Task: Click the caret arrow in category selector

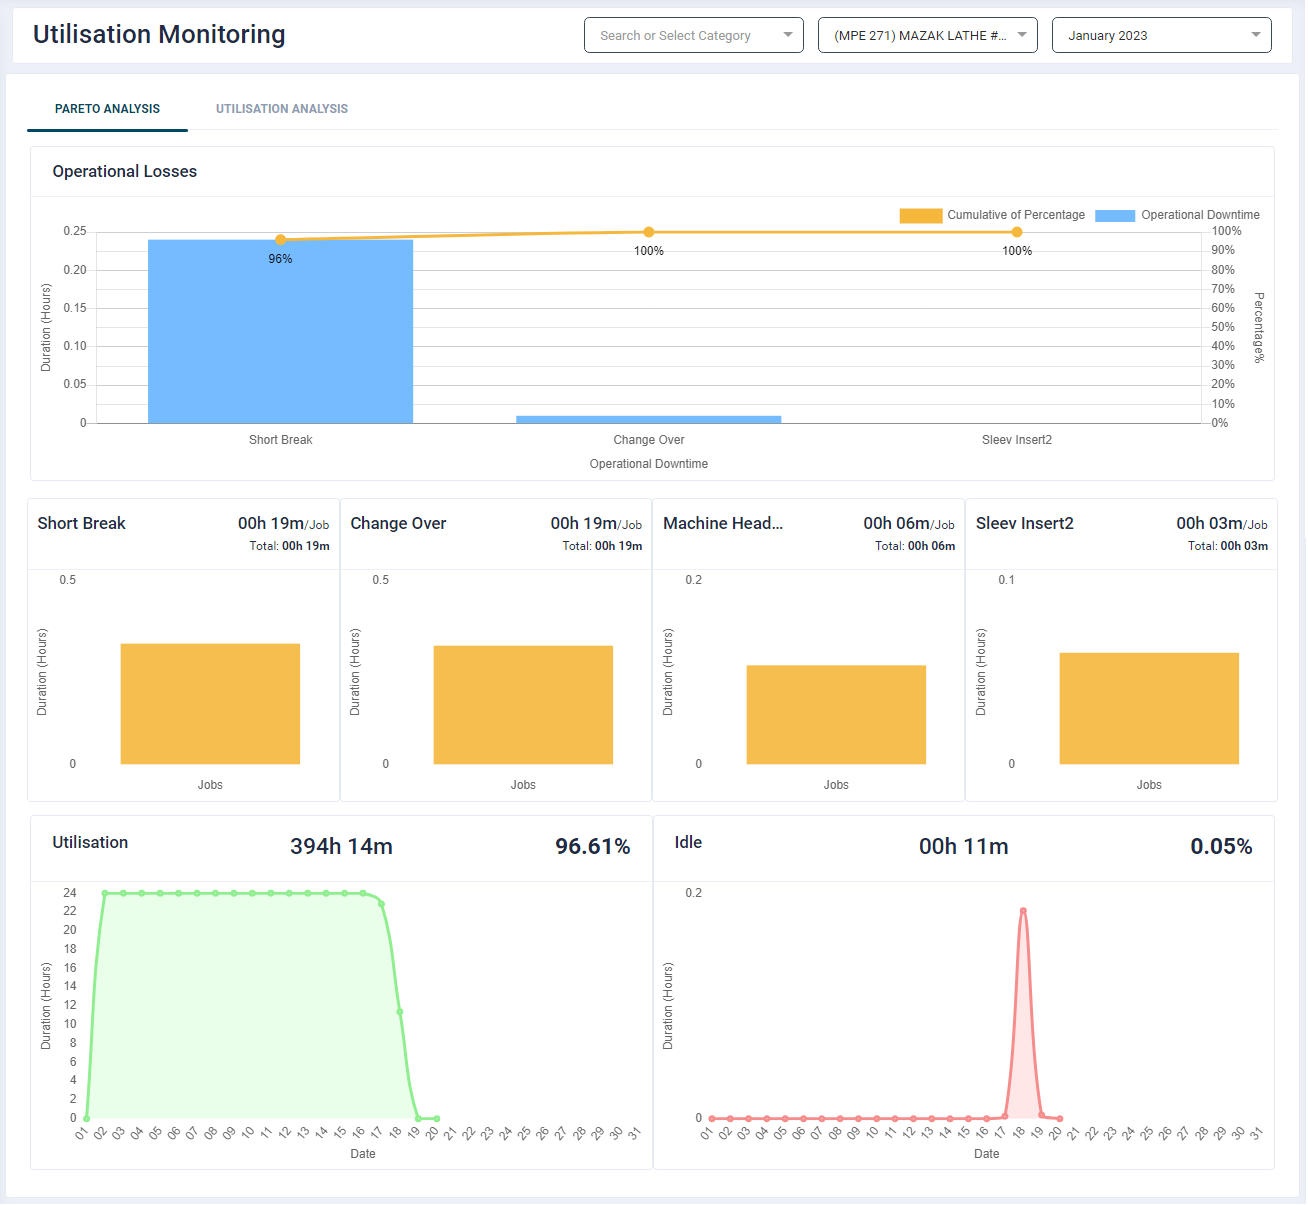Action: click(788, 35)
